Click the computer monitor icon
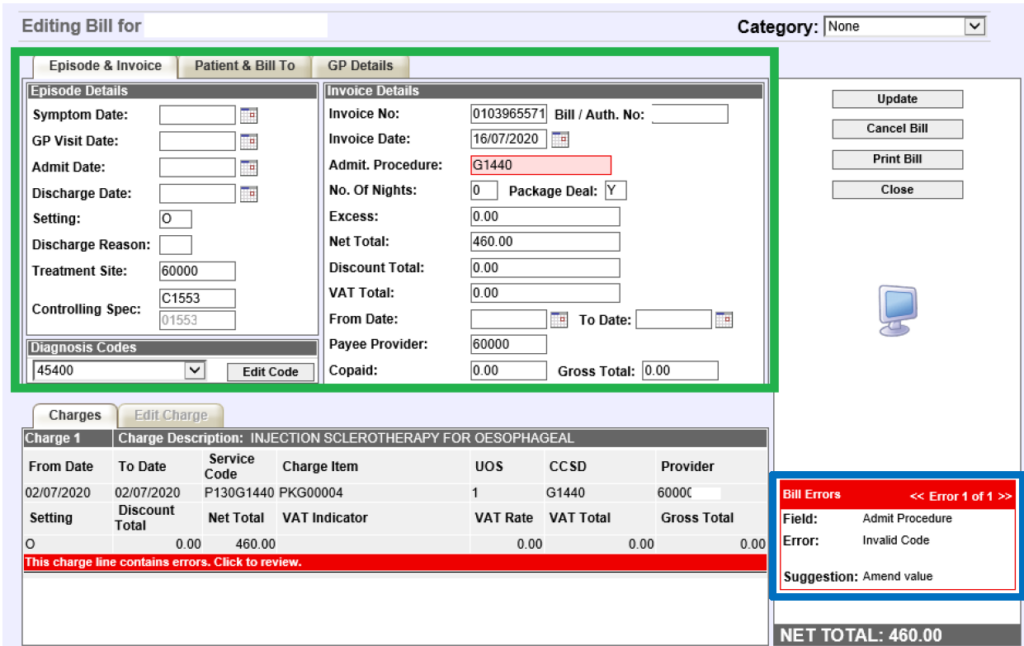 click(x=897, y=311)
